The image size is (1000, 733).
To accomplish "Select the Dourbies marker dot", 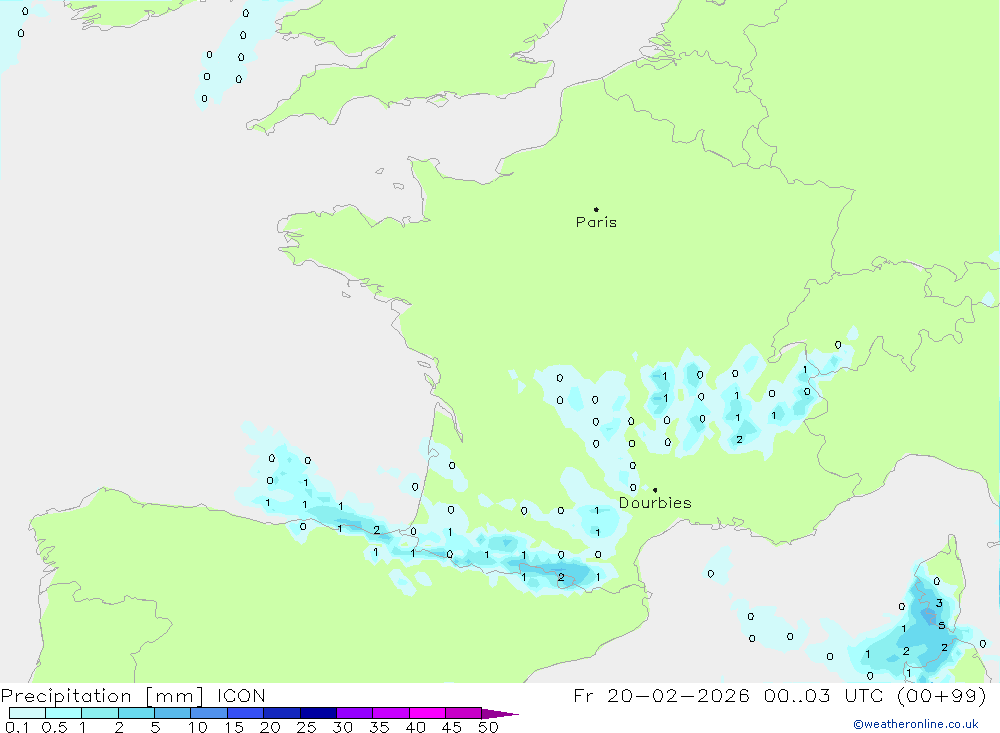I will point(655,490).
